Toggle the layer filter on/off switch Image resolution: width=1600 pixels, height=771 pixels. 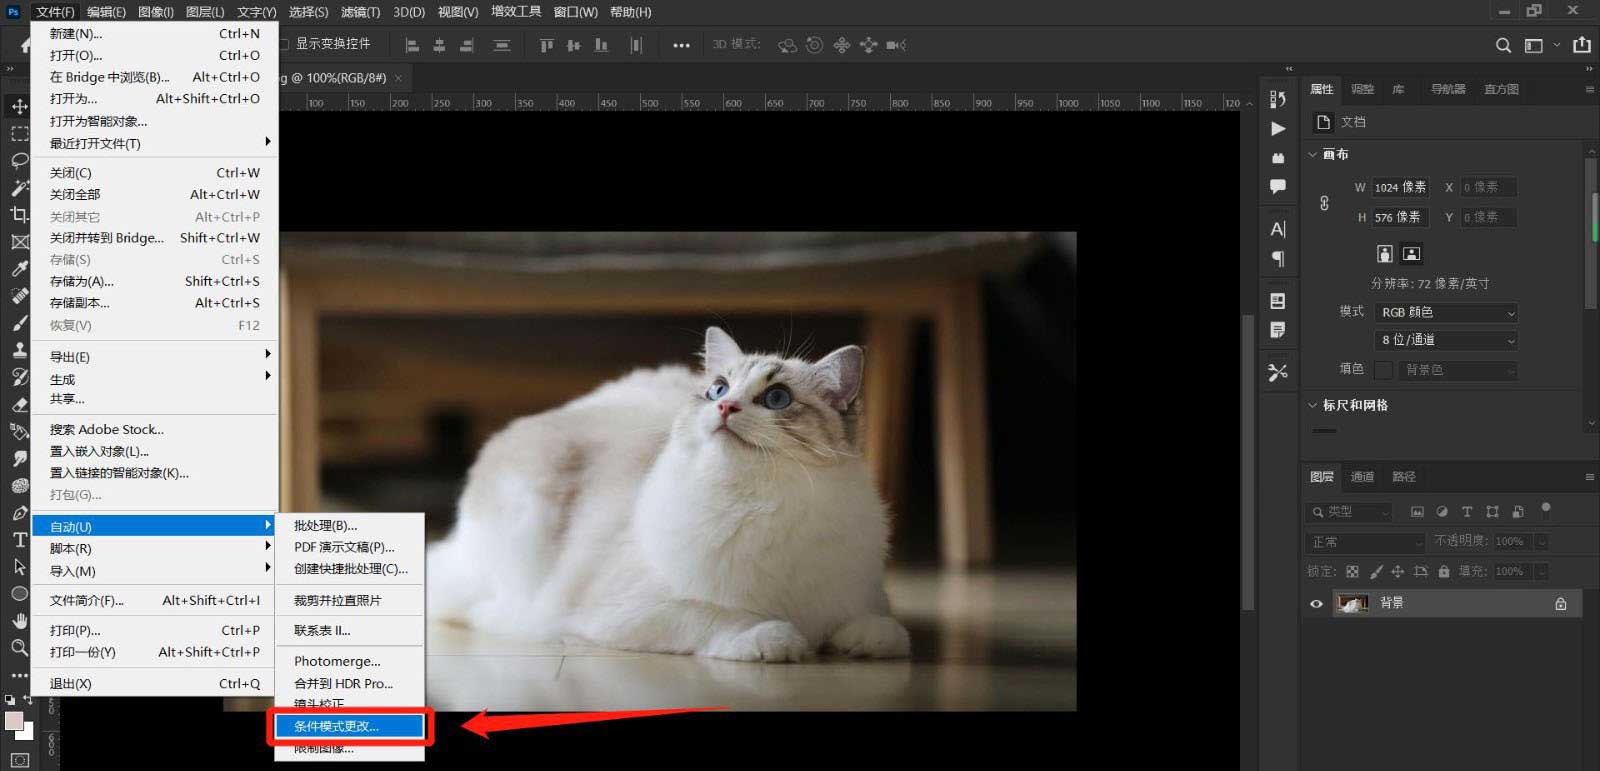(x=1546, y=510)
